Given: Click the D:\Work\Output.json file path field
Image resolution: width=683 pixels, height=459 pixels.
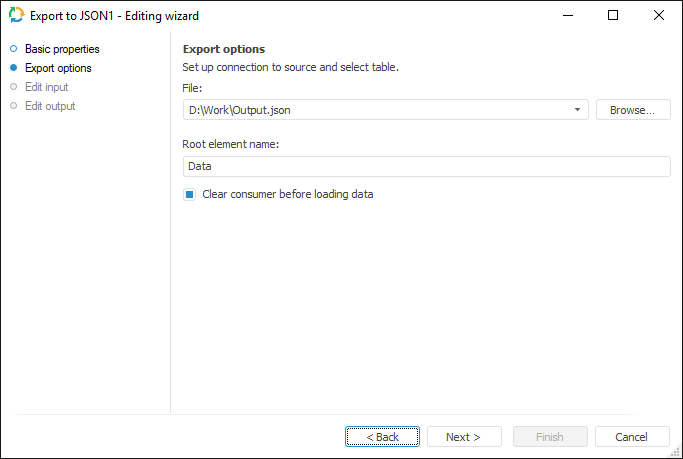Looking at the screenshot, I should pos(378,110).
